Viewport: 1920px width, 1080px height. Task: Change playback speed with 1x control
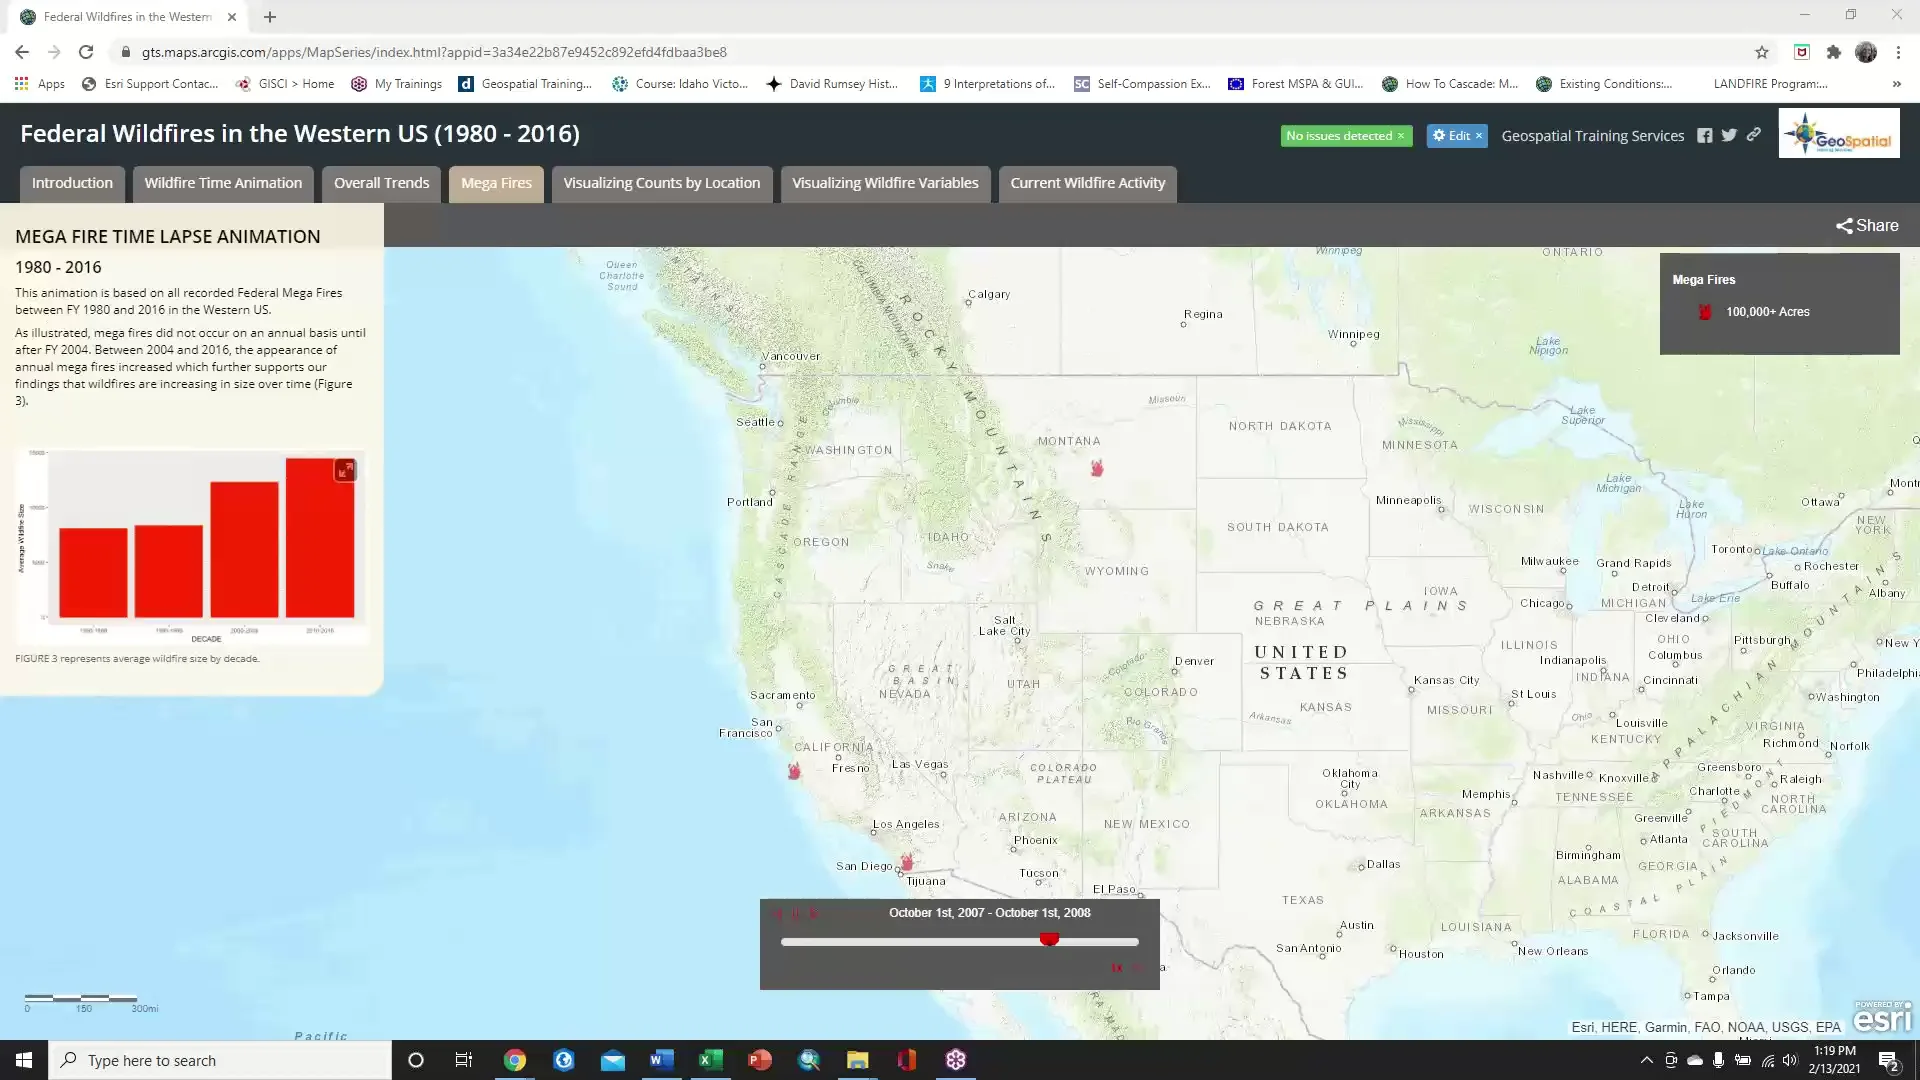[1117, 968]
